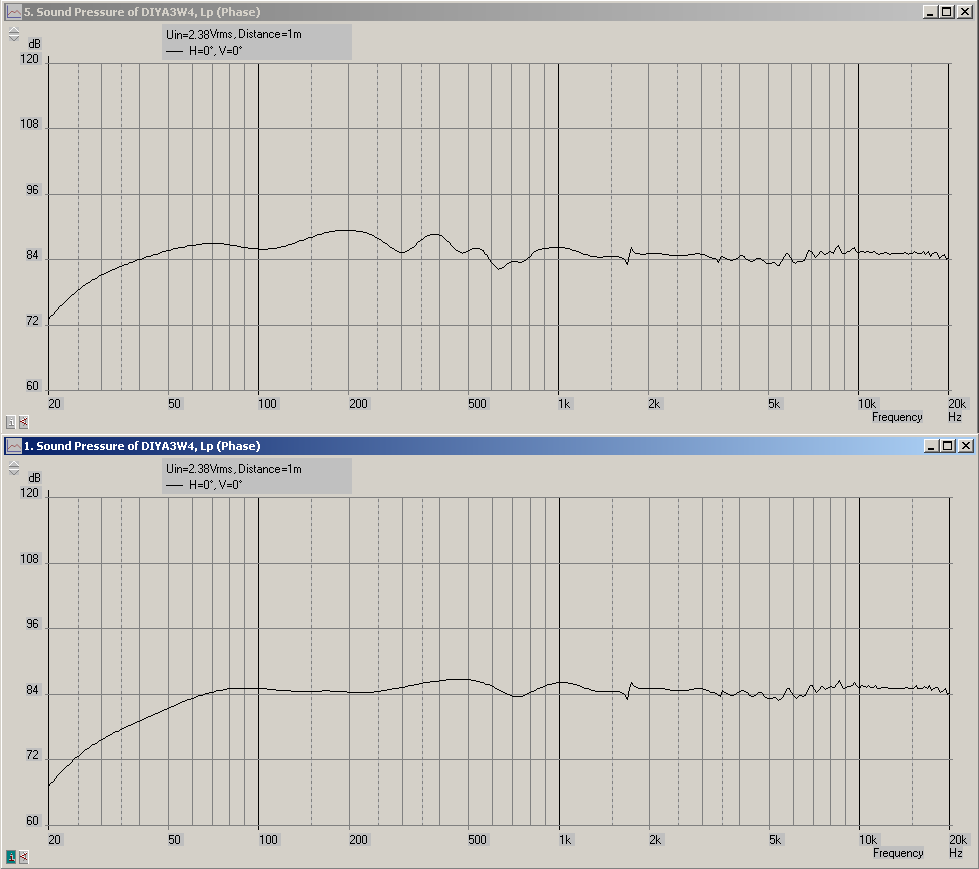Click the 'Frequency' axis label in window 5
The width and height of the screenshot is (979, 869).
click(x=897, y=417)
